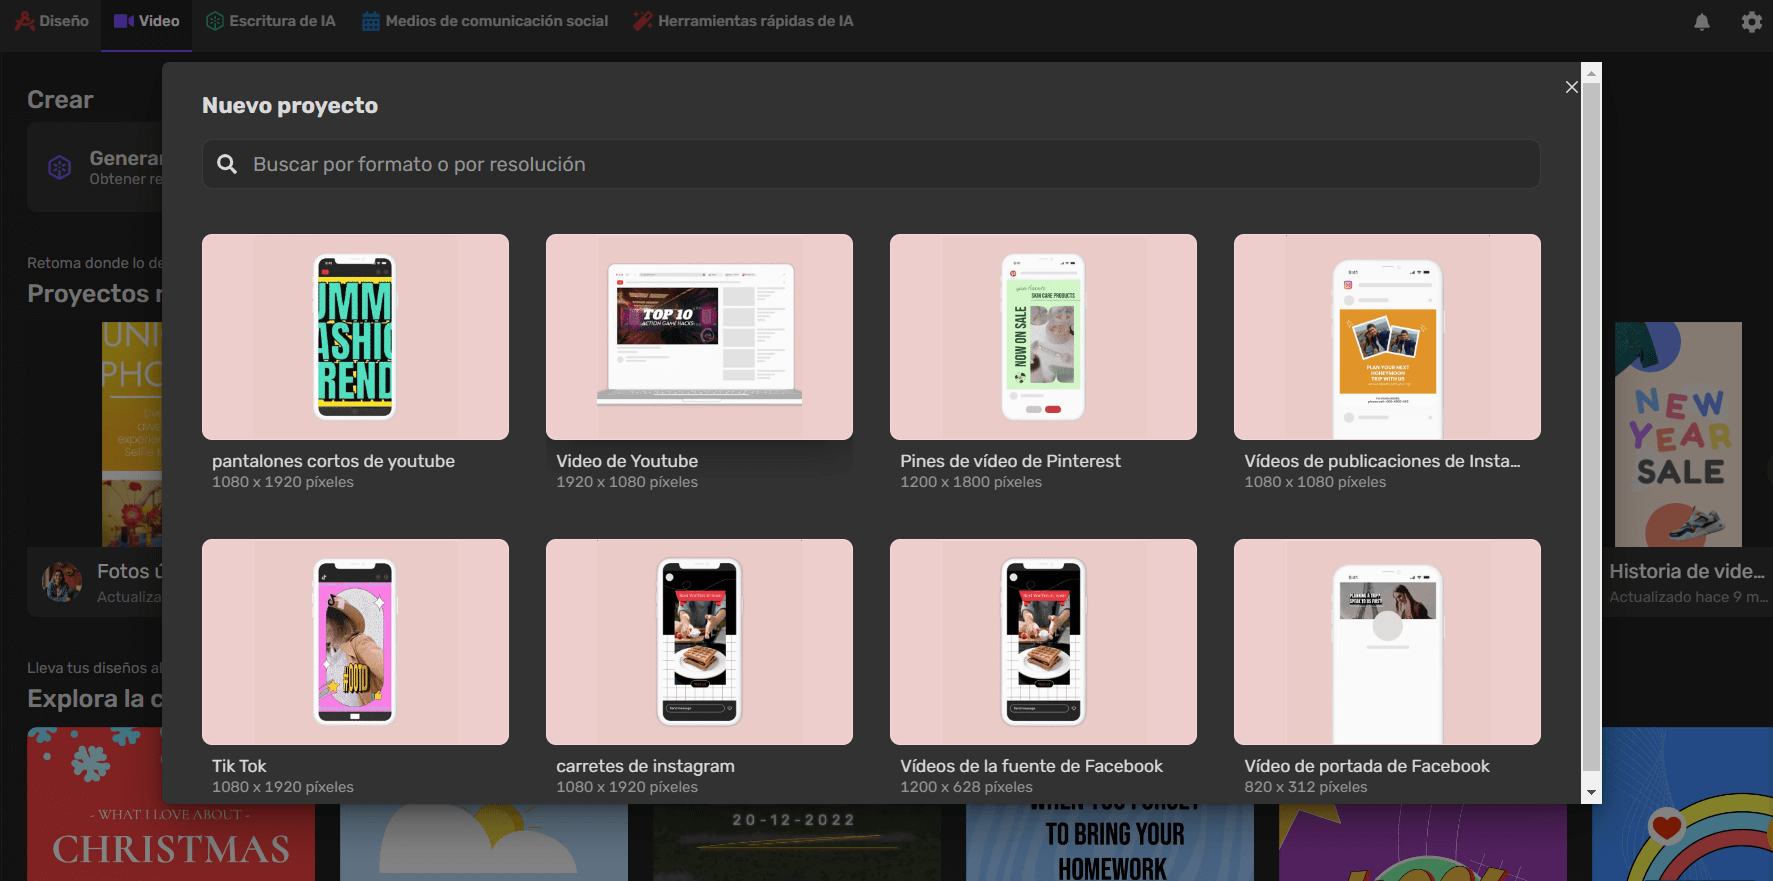This screenshot has width=1773, height=881.
Task: Click the 'Vídeo de portada de Facebook' label
Action: 1367,766
